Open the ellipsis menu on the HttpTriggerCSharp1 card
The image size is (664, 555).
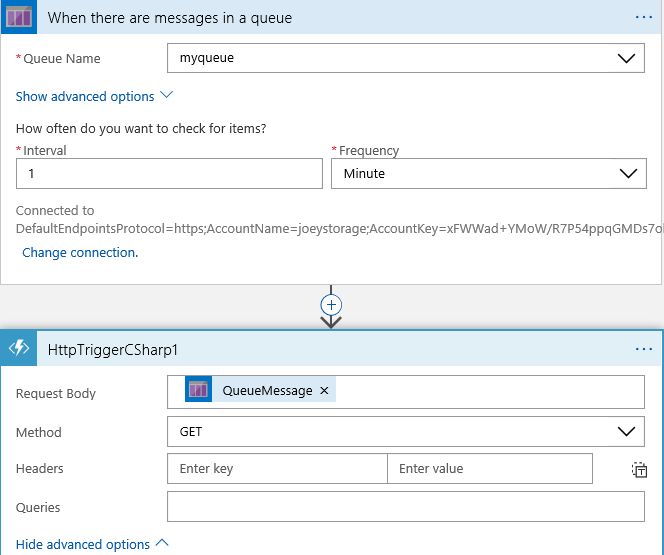pos(644,349)
